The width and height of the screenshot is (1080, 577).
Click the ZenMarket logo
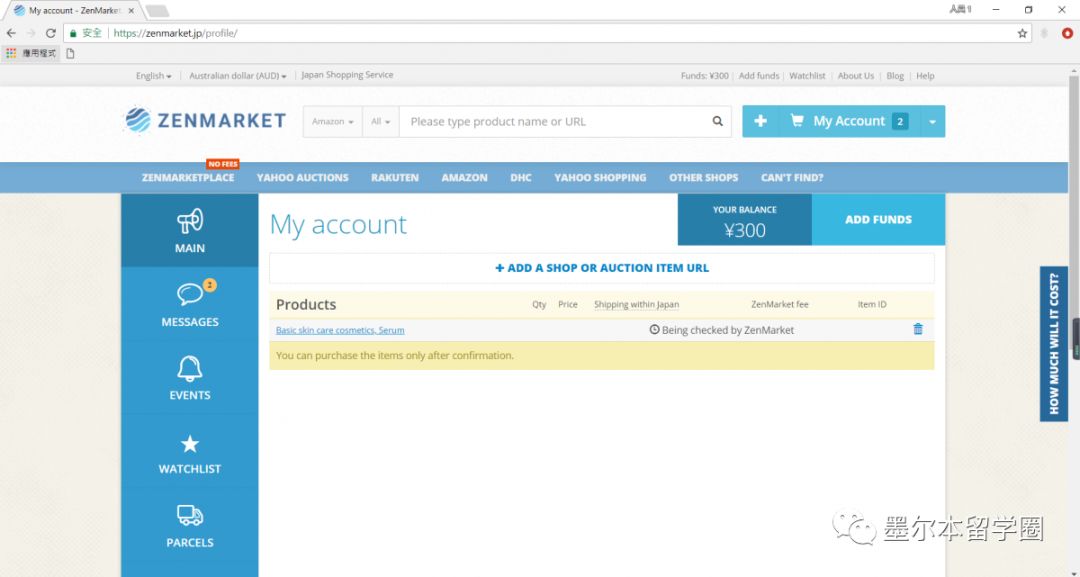click(x=205, y=120)
